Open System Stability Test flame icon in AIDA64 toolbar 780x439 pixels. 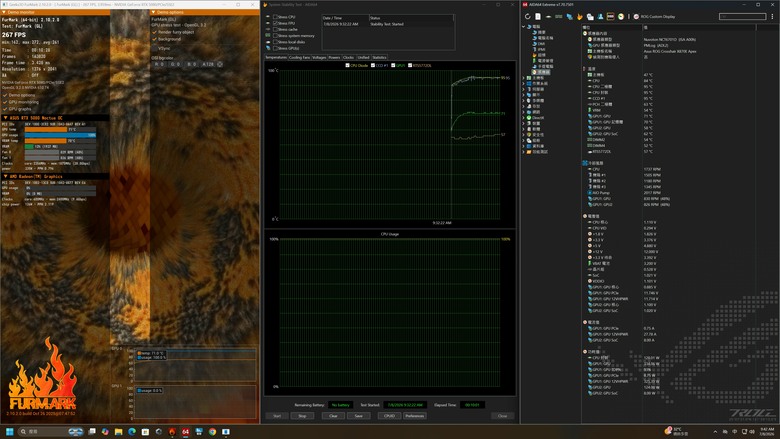pyautogui.click(x=580, y=16)
